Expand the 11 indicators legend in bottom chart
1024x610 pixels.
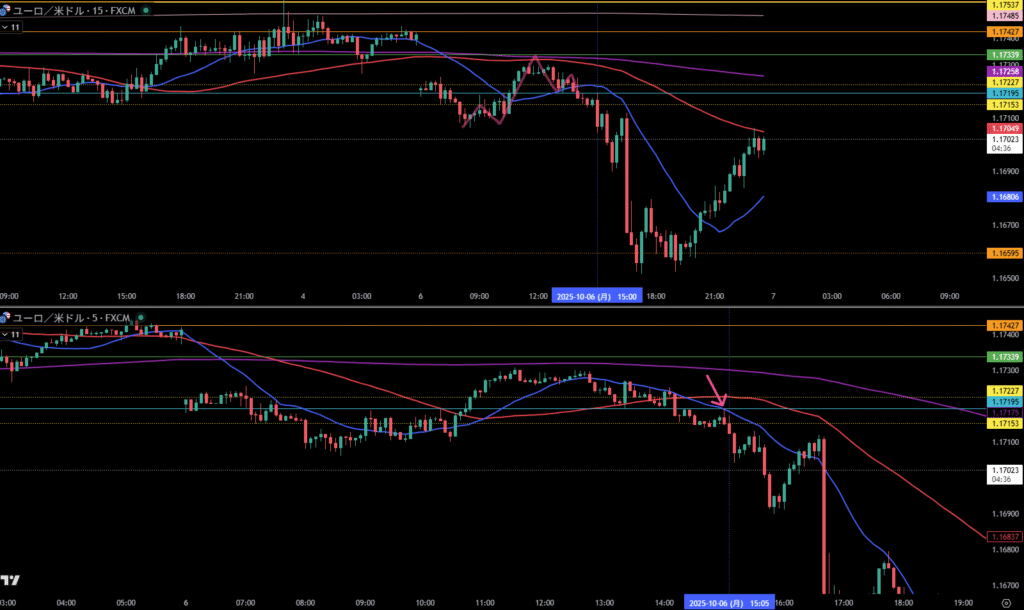pos(12,333)
